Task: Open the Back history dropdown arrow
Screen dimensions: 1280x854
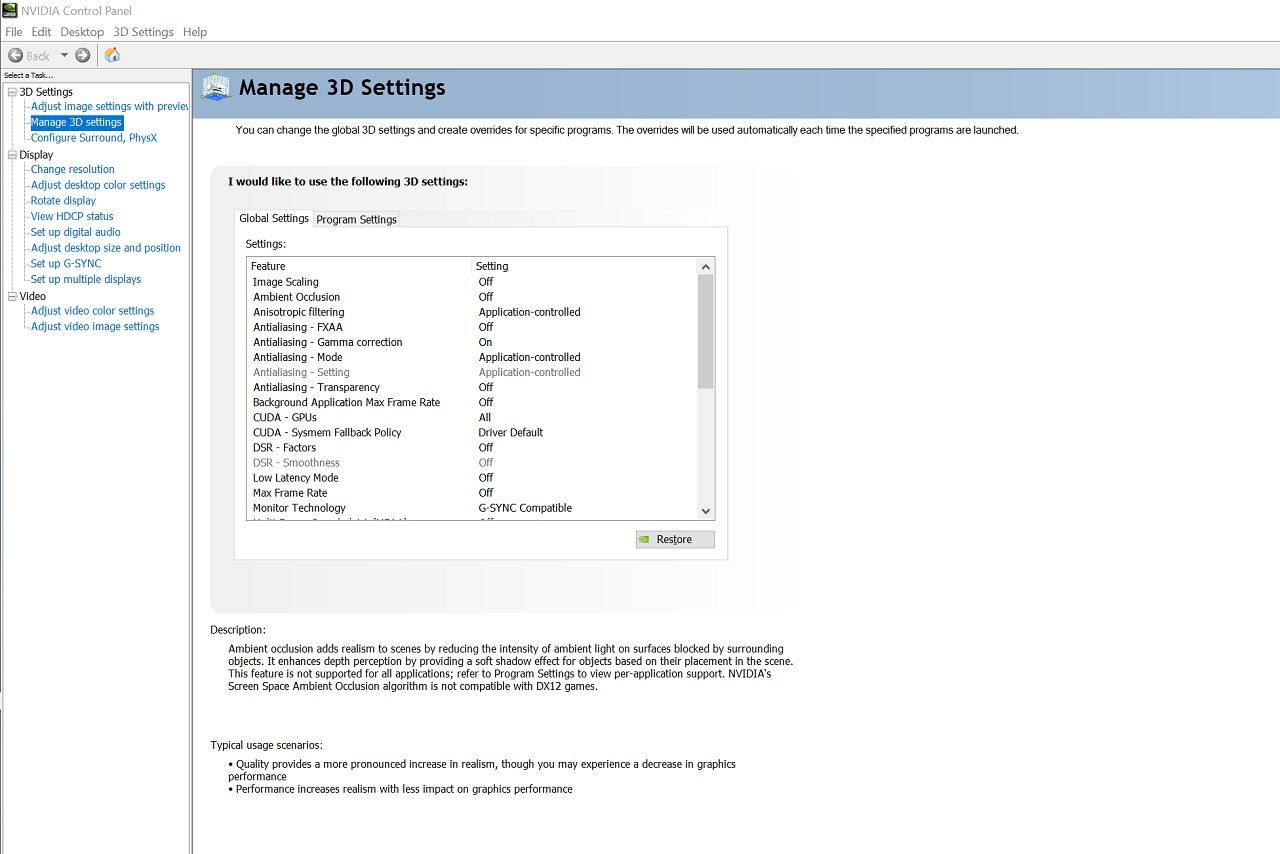Action: coord(64,55)
